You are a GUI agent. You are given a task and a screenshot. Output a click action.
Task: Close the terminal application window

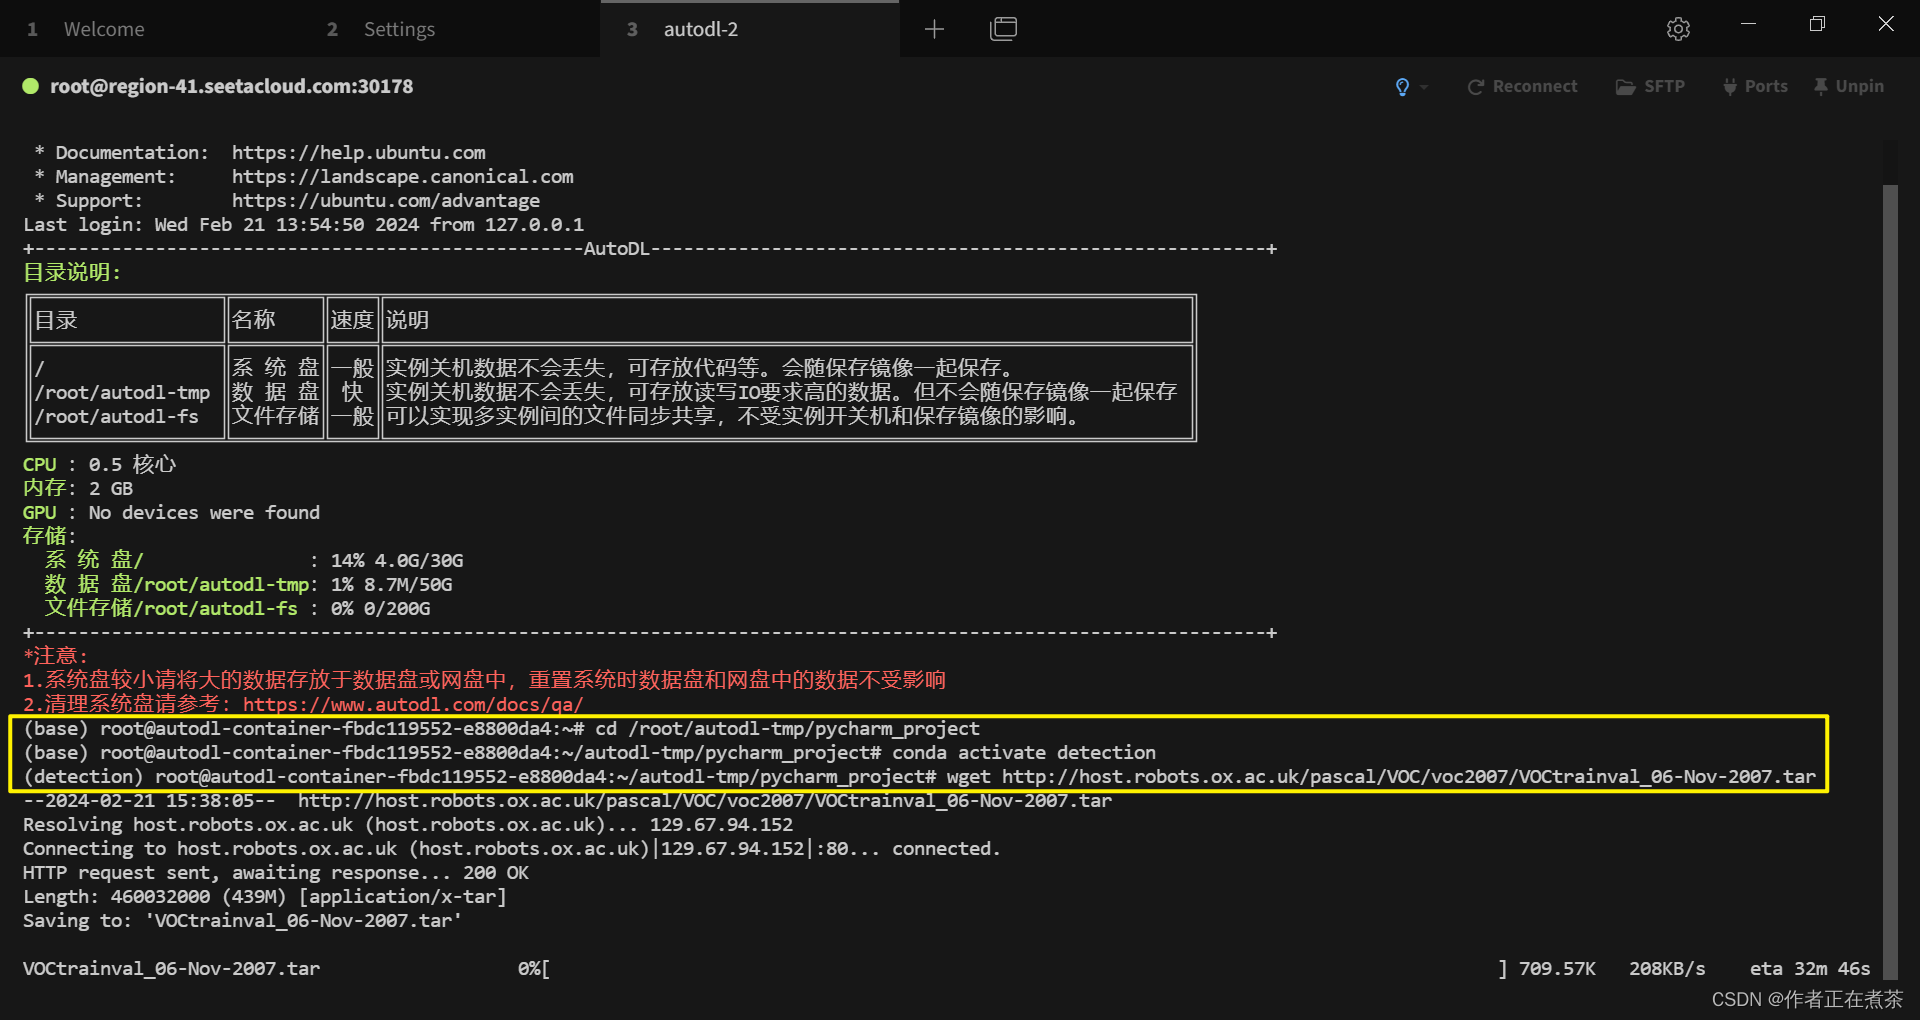[x=1886, y=24]
